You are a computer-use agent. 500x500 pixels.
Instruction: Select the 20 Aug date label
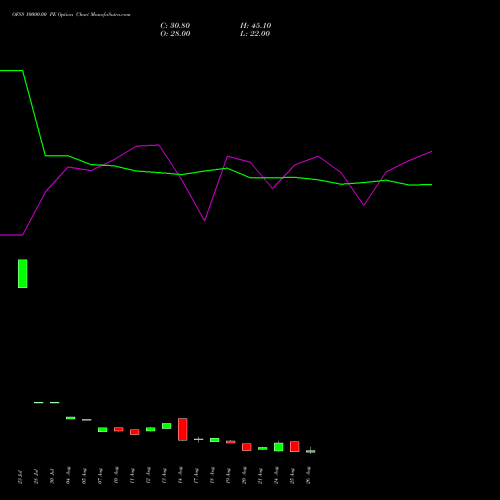244,476
